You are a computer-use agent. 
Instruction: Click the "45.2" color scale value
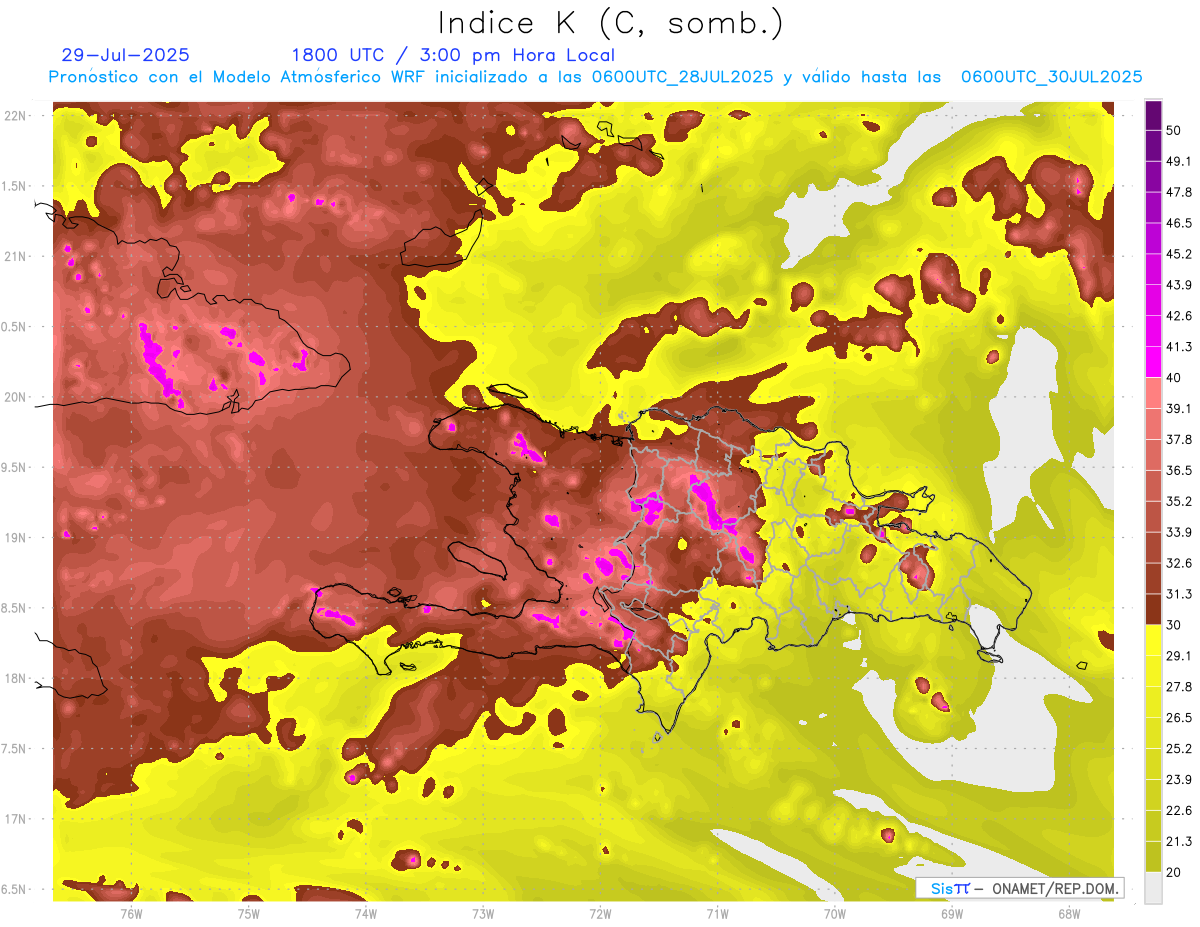[x=1179, y=254]
